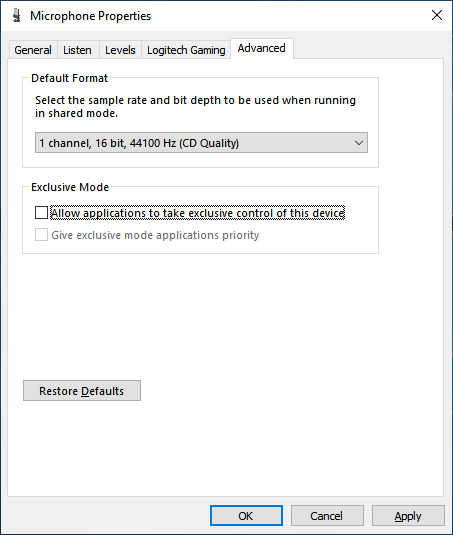
Task: Go to the Logitech Gaming tab
Action: (x=186, y=50)
